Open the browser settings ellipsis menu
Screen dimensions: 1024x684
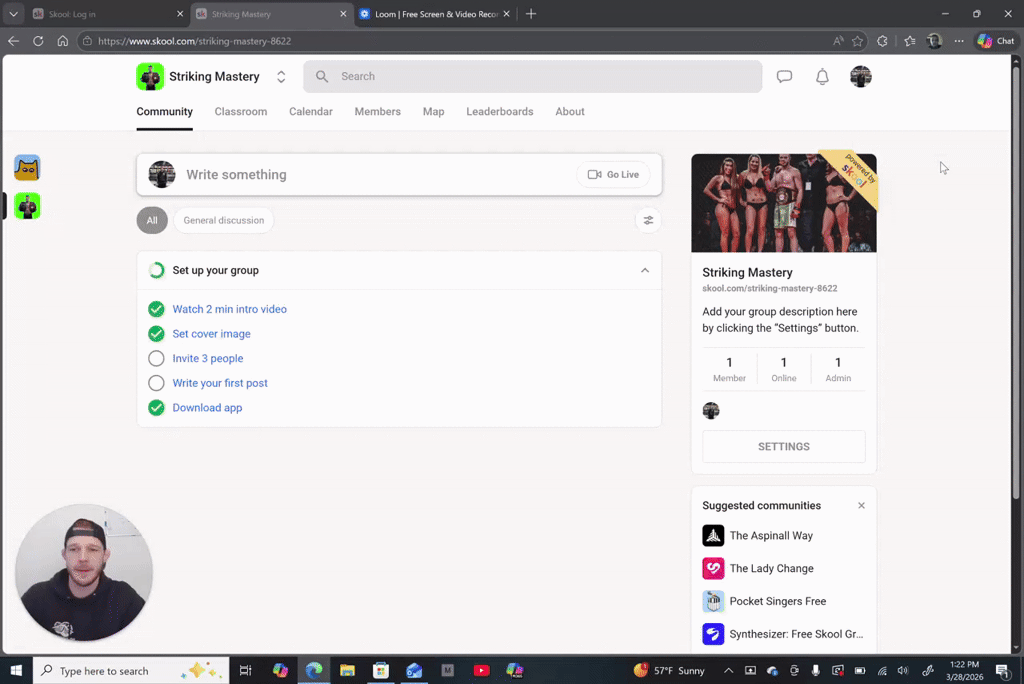(x=959, y=41)
